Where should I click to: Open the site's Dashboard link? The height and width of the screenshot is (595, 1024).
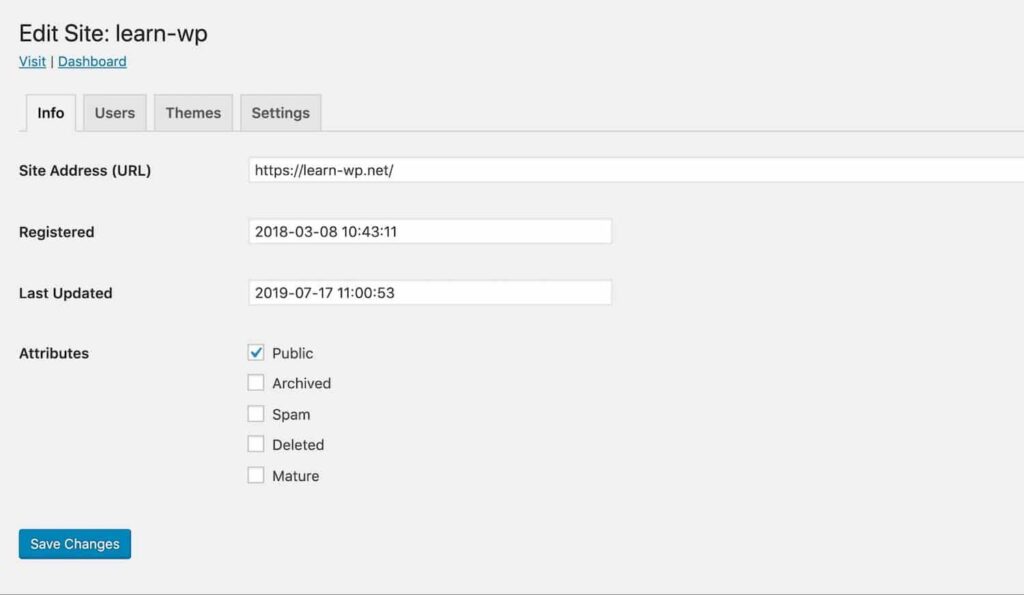[92, 61]
